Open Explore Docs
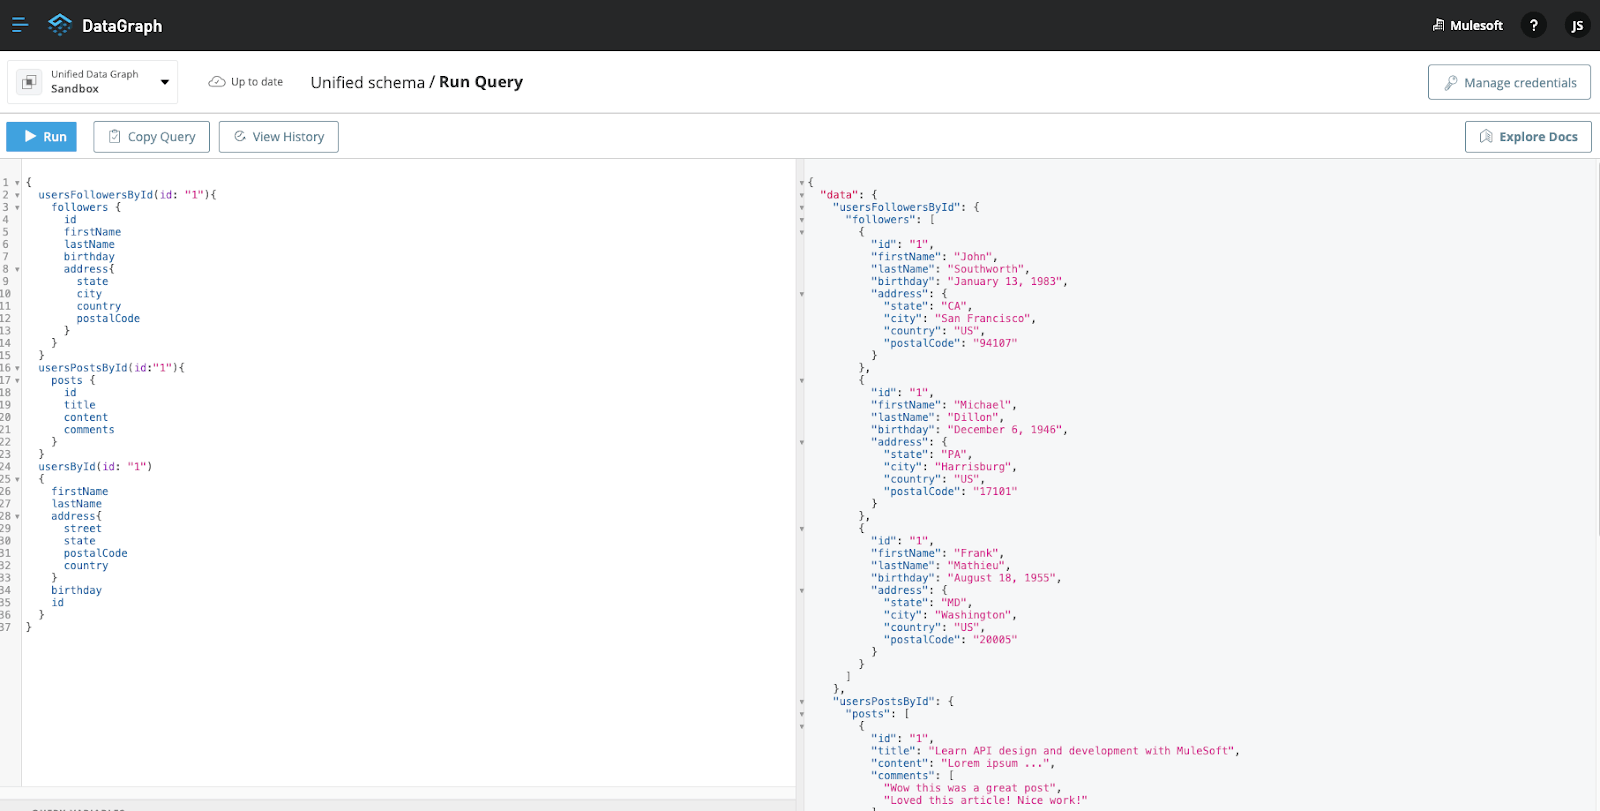Viewport: 1600px width, 811px height. (x=1528, y=136)
